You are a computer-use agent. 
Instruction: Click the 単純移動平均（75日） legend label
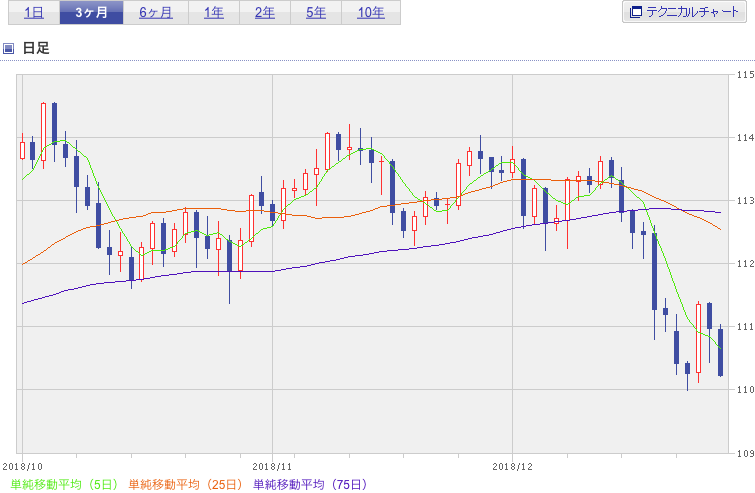pos(311,484)
